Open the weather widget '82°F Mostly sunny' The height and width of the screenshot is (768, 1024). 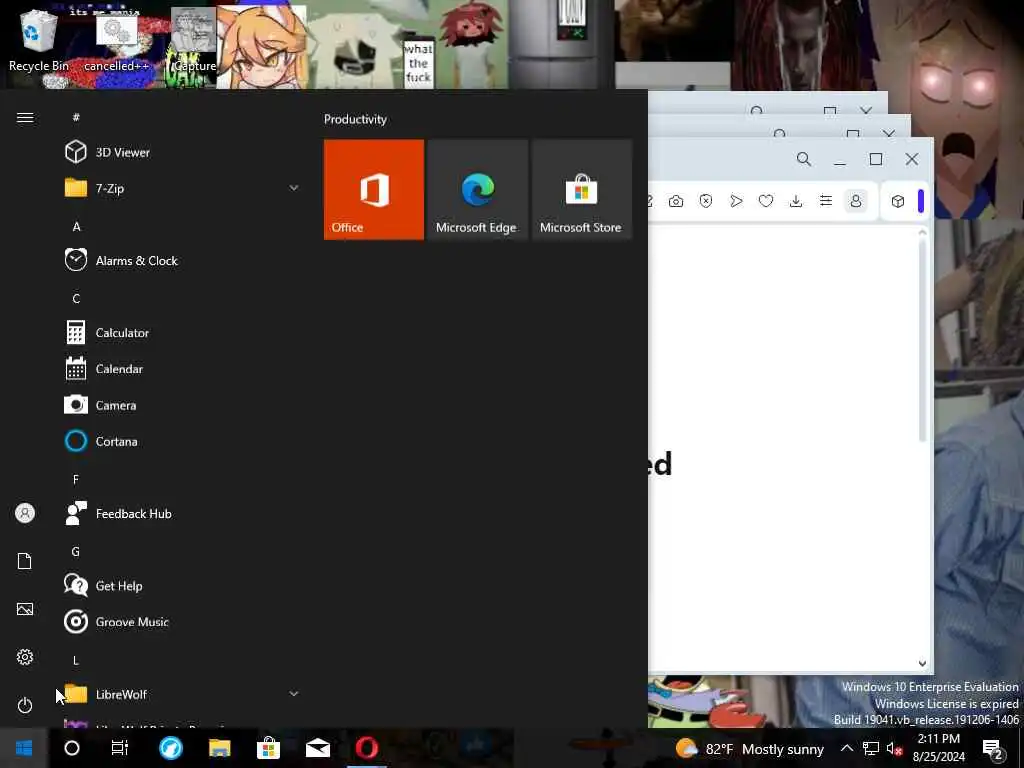click(750, 749)
